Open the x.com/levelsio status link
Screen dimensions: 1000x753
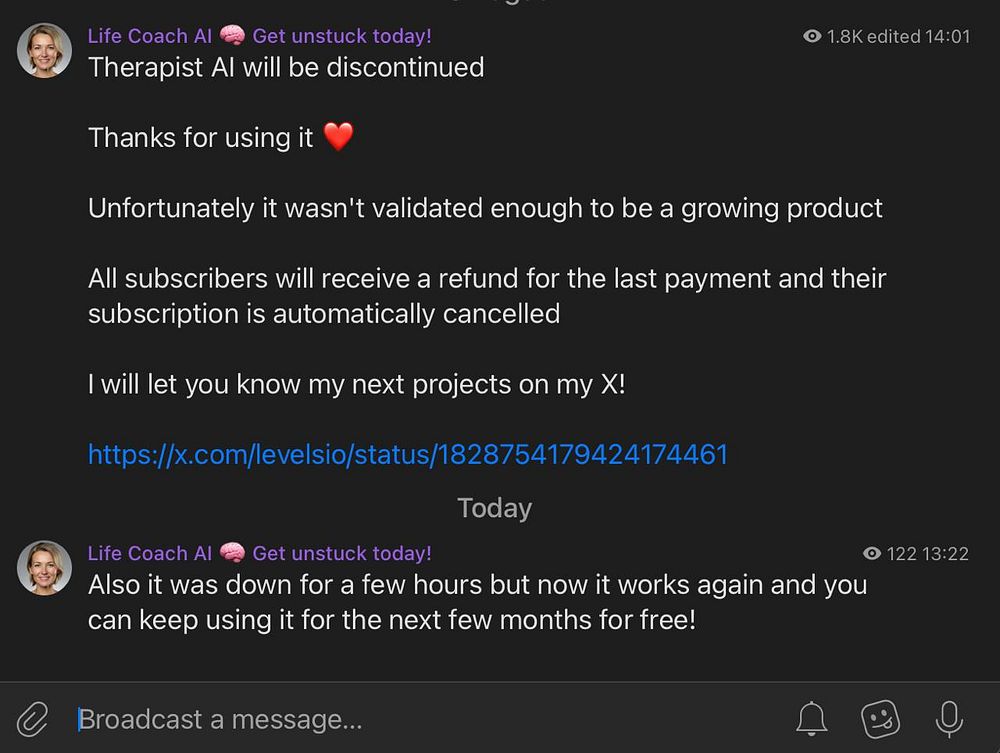click(408, 455)
